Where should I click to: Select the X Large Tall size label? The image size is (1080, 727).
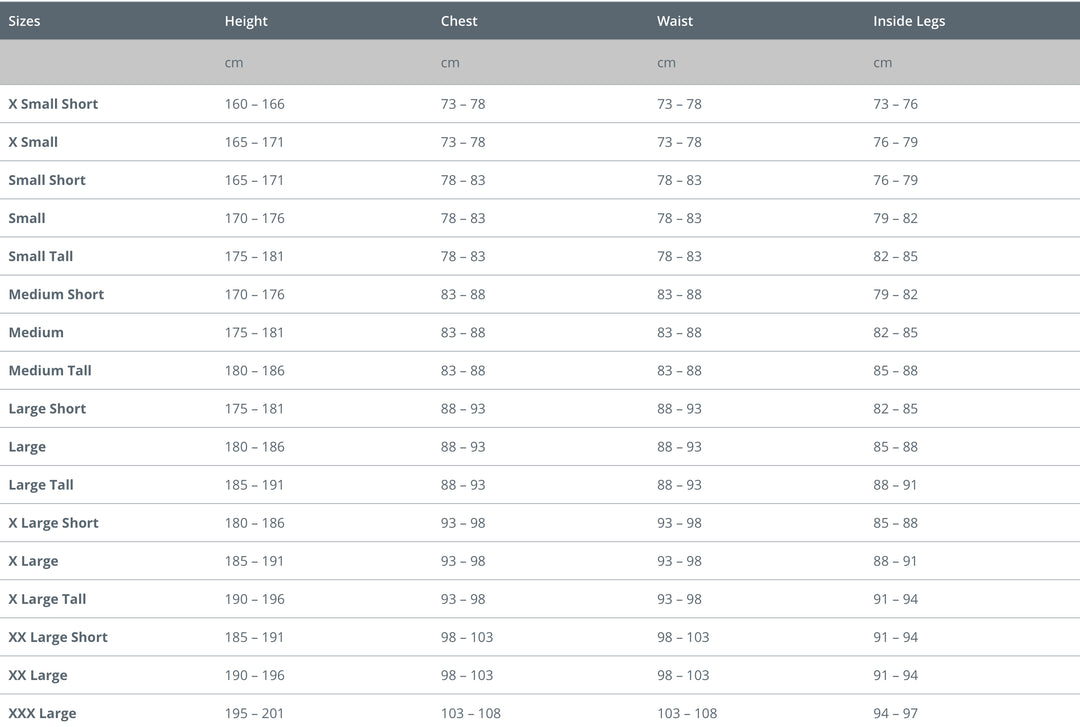pos(47,599)
